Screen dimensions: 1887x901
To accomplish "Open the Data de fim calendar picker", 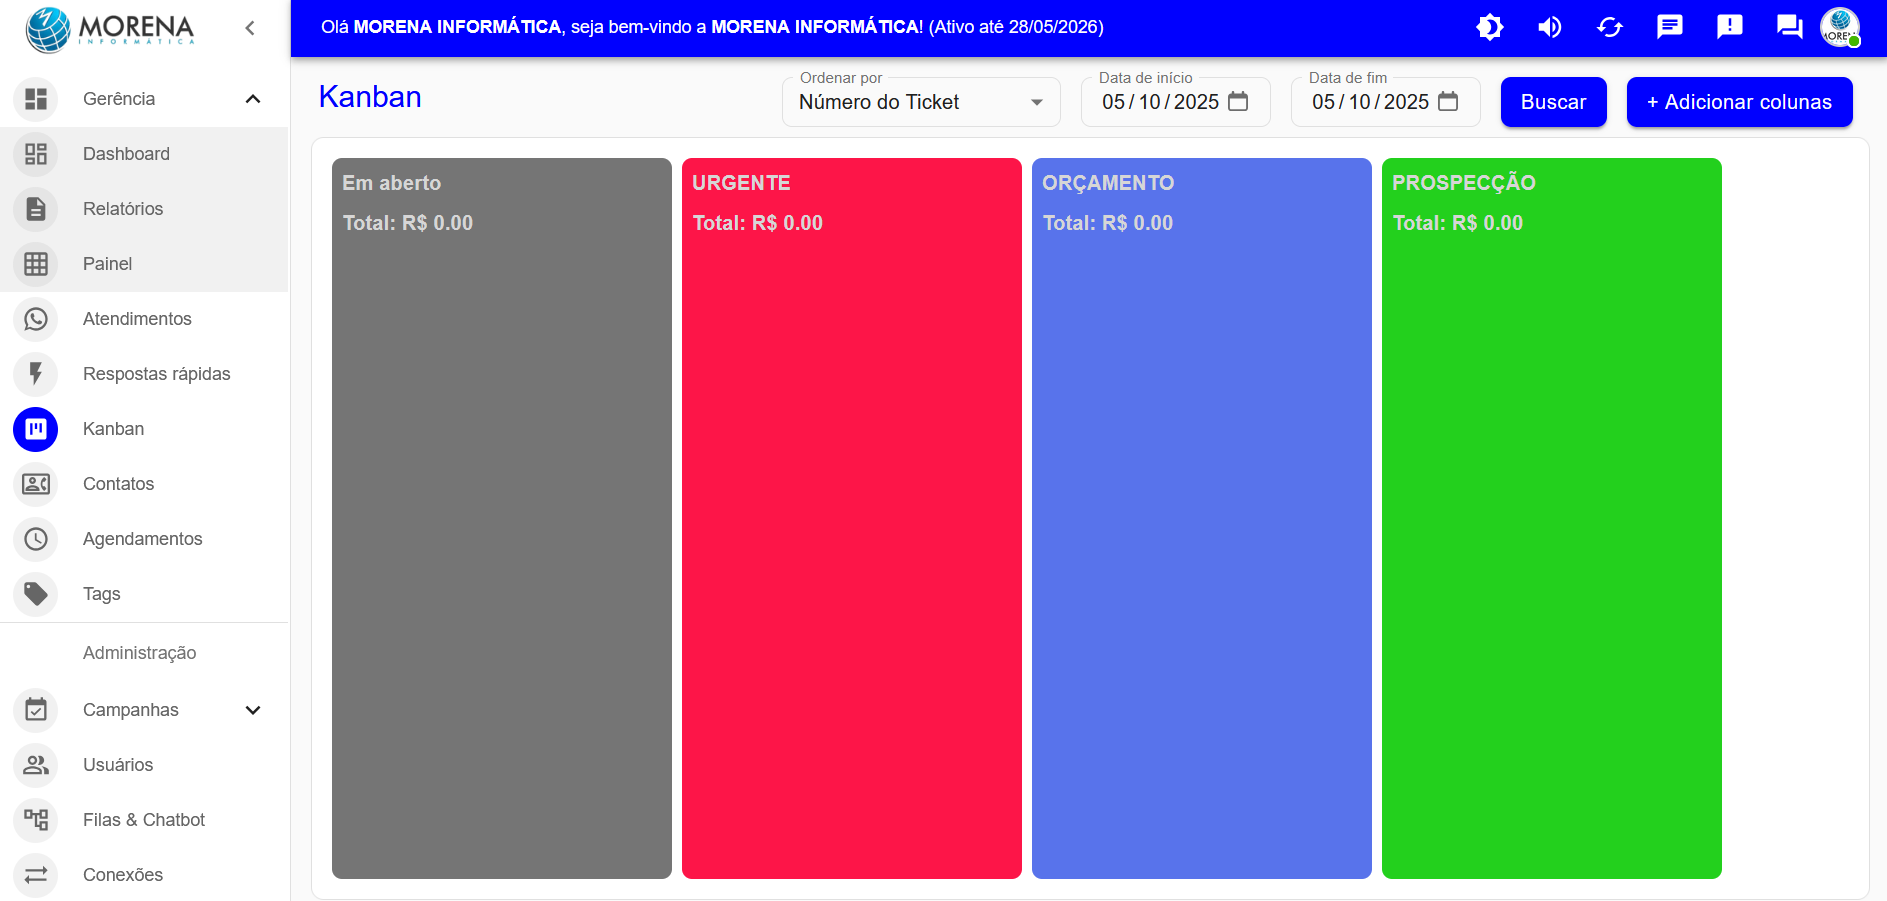I will (1448, 102).
